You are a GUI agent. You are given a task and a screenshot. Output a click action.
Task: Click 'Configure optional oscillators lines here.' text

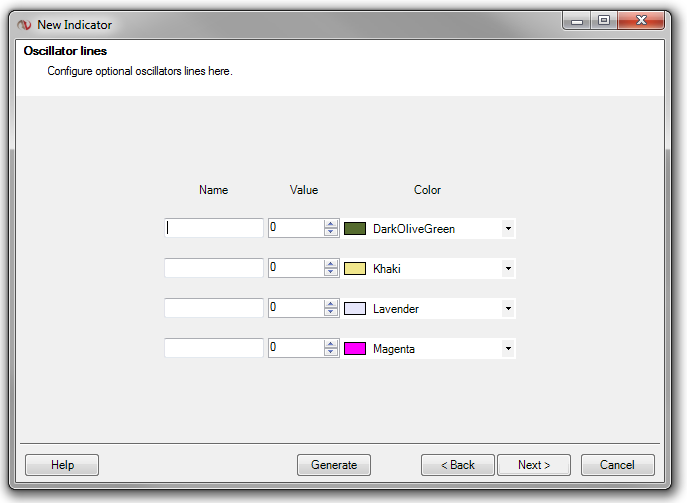click(x=140, y=71)
